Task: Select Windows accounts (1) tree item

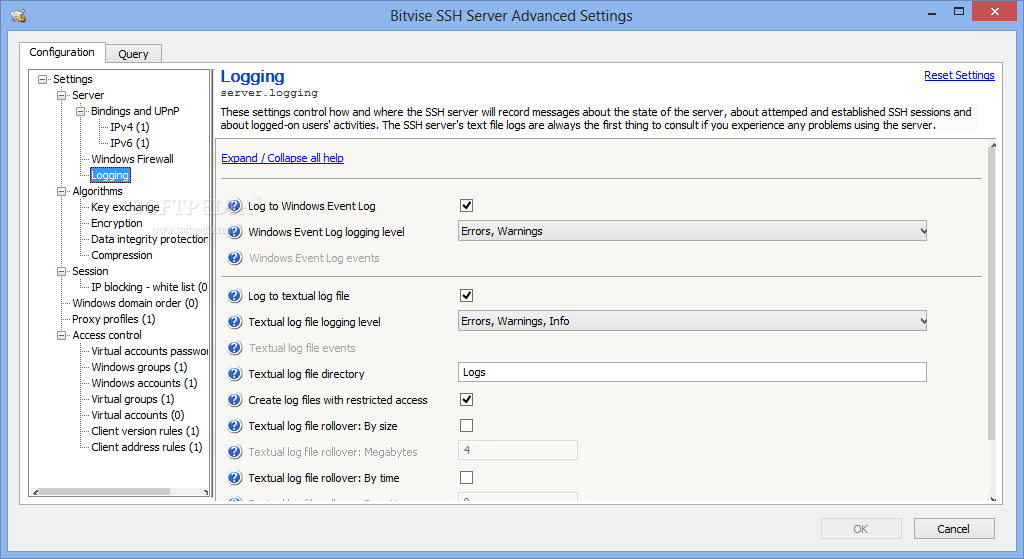Action: [x=144, y=383]
